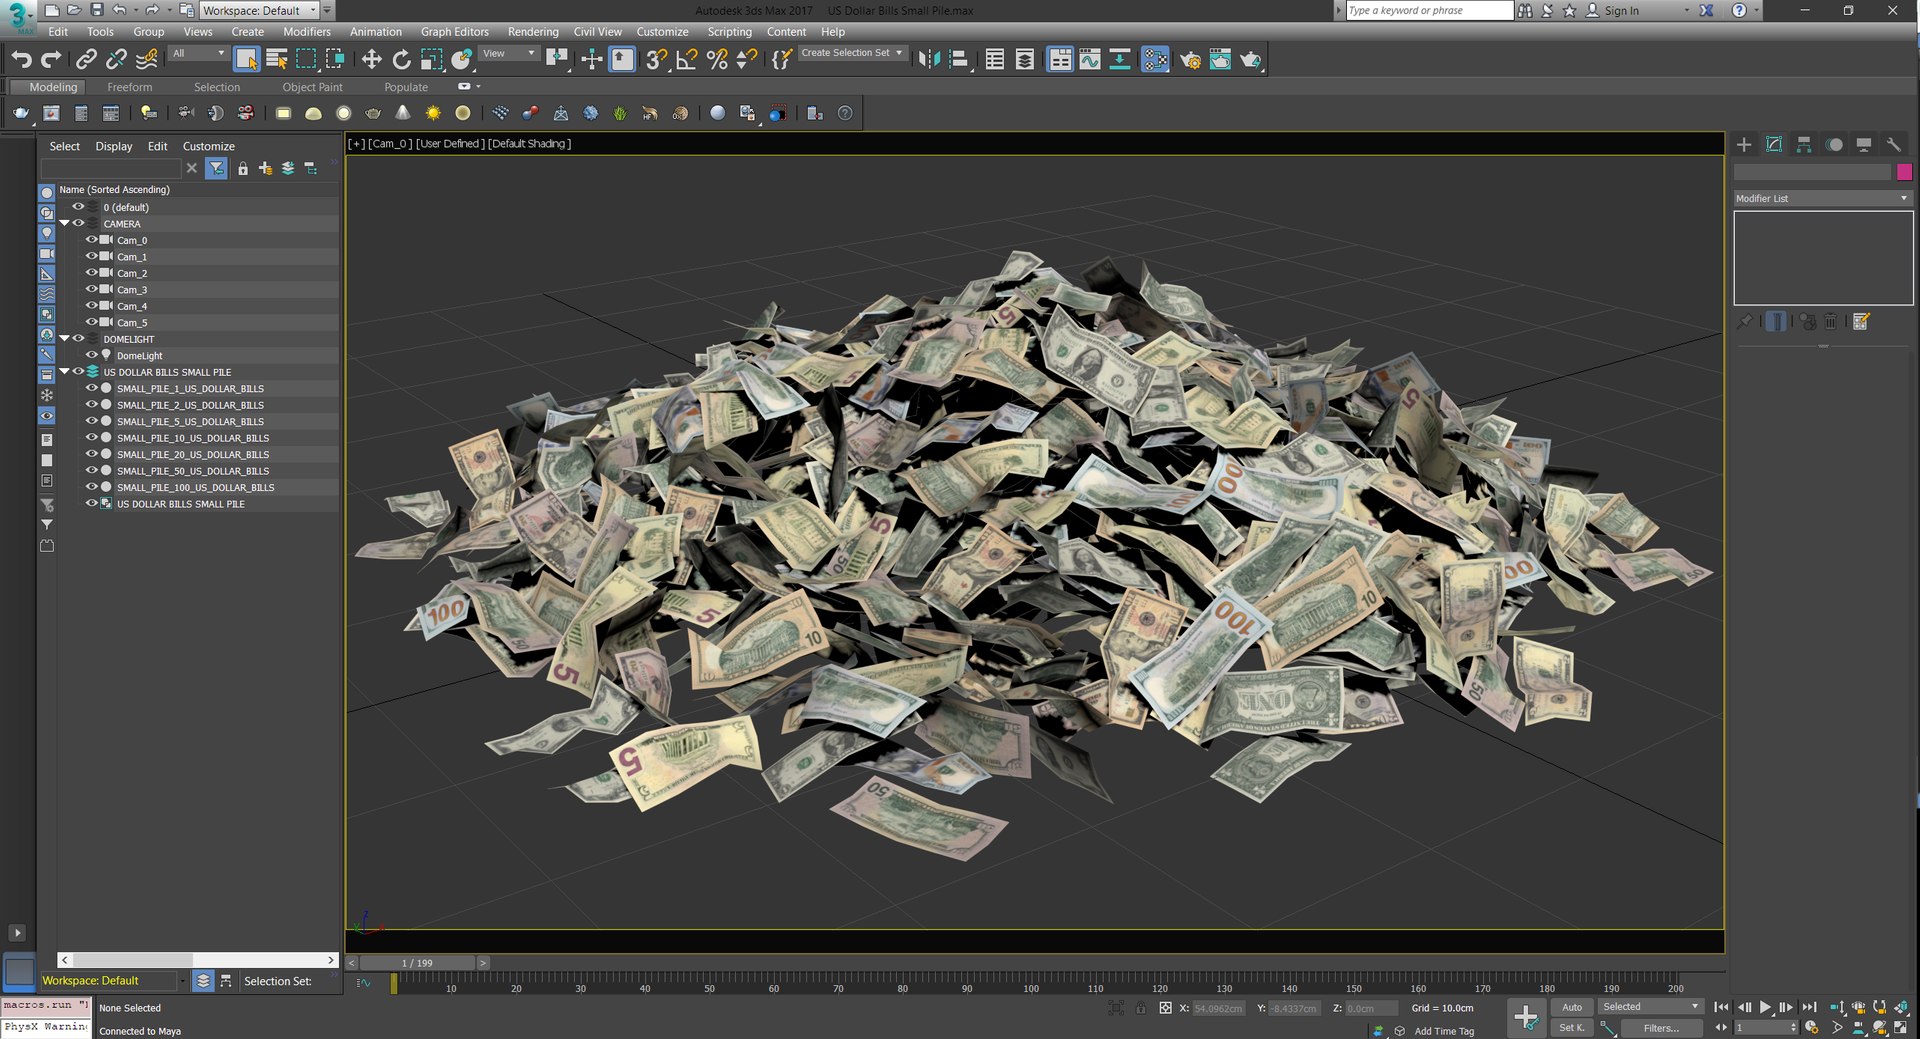The height and width of the screenshot is (1039, 1920).
Task: Select the Move tool in main toolbar
Action: click(x=371, y=60)
